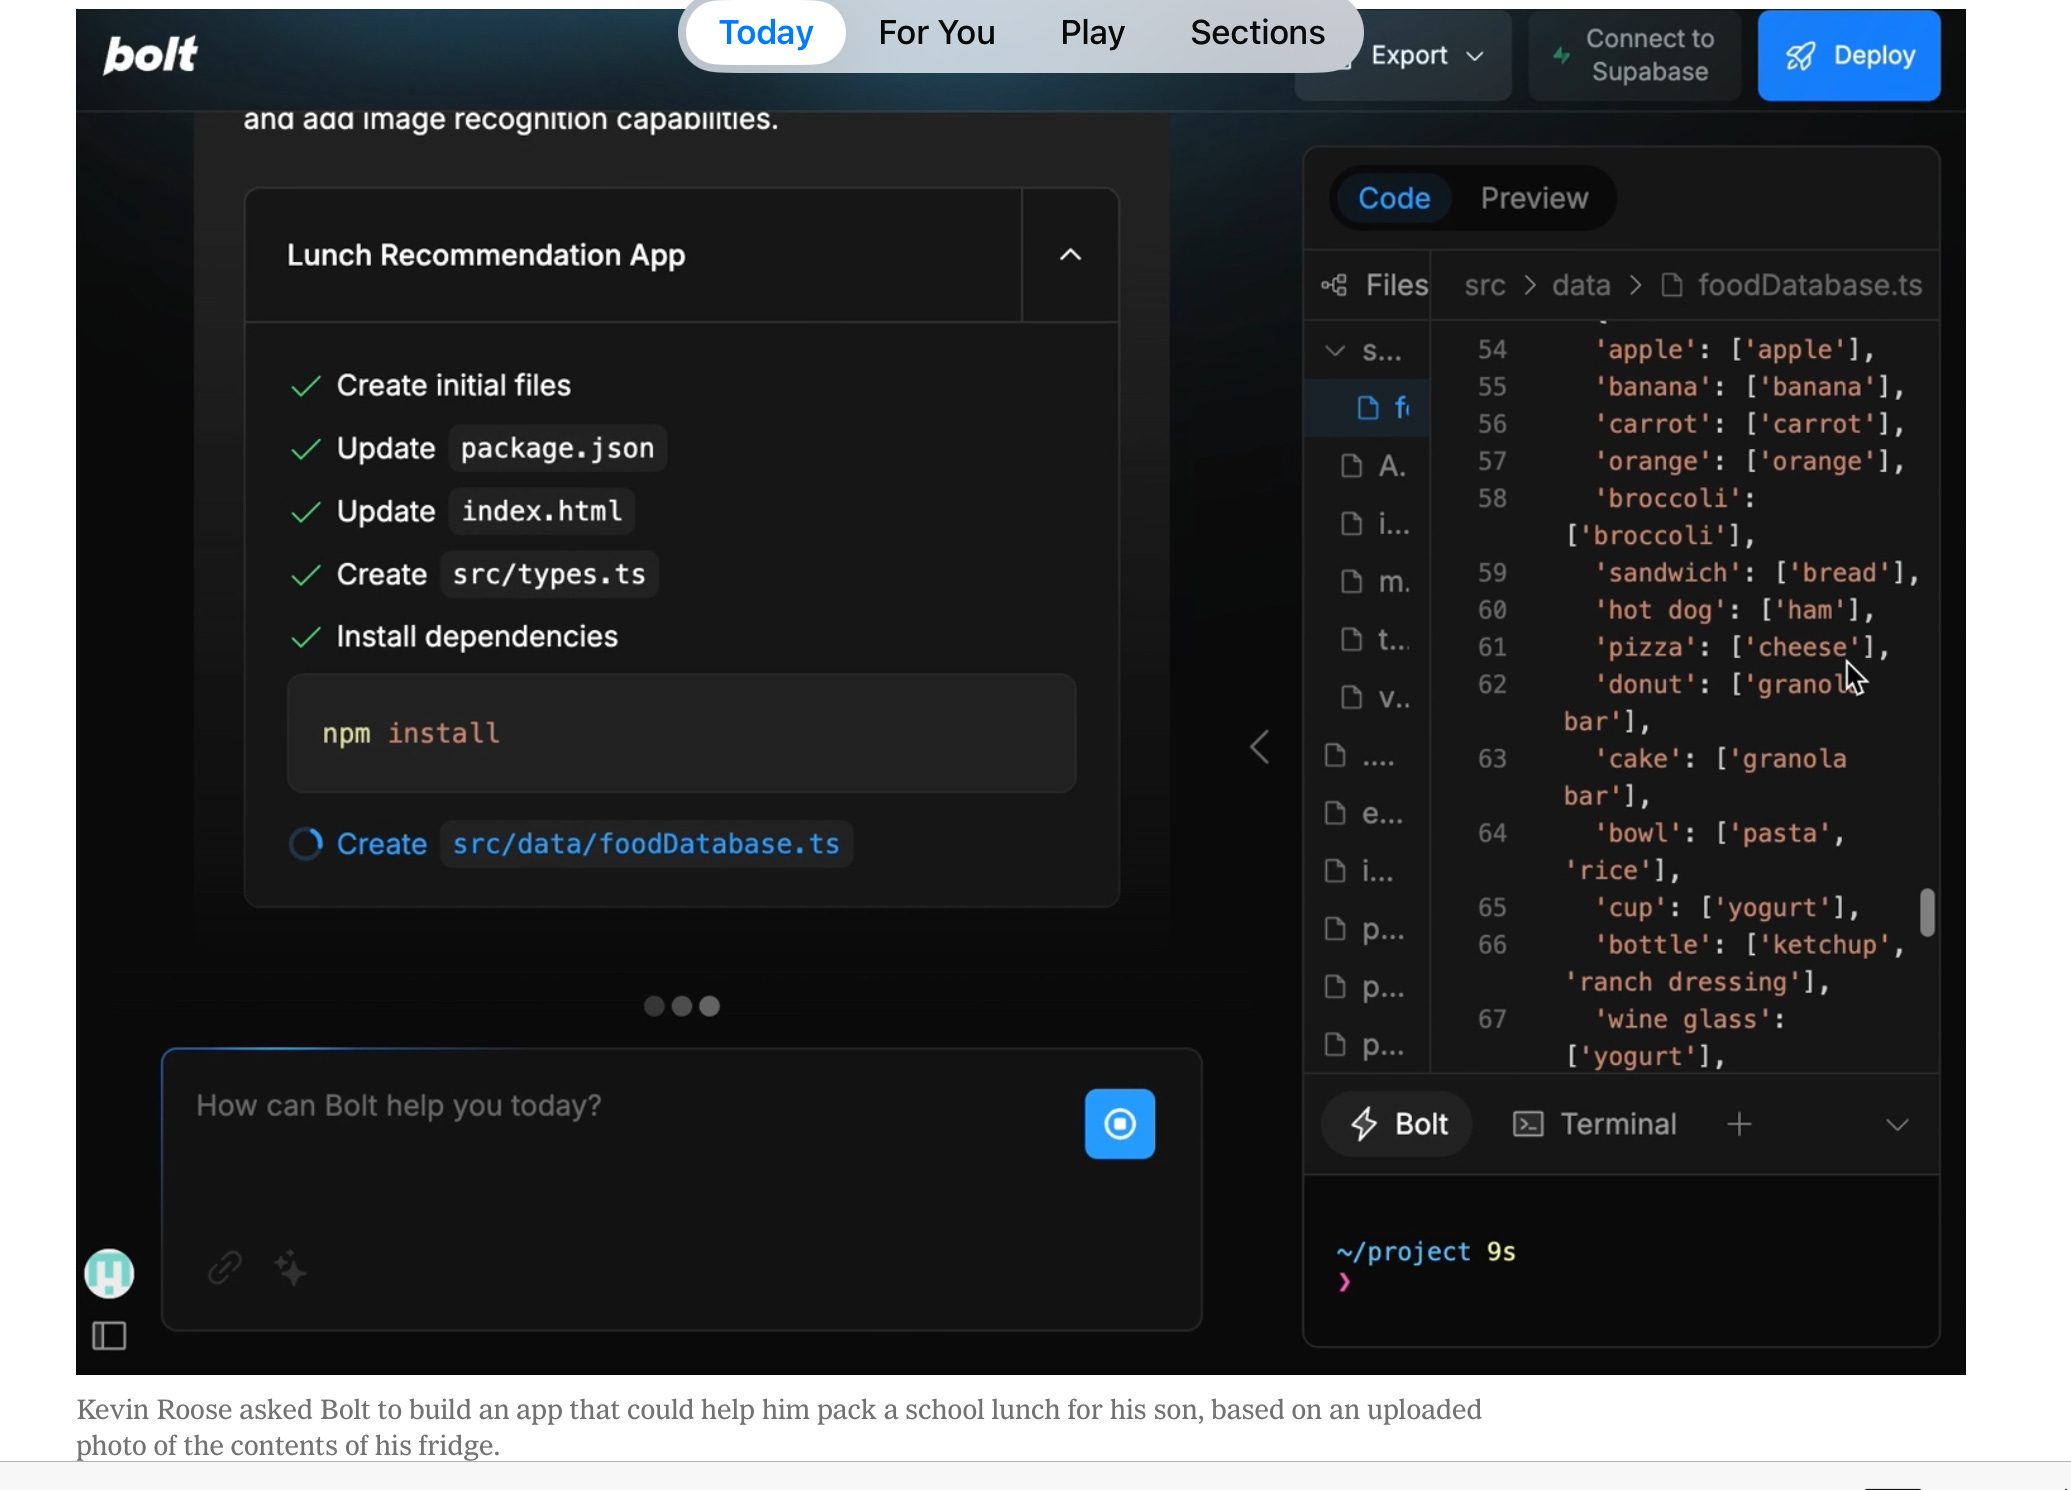
Task: Add a new terminal with plus icon
Action: (x=1739, y=1124)
